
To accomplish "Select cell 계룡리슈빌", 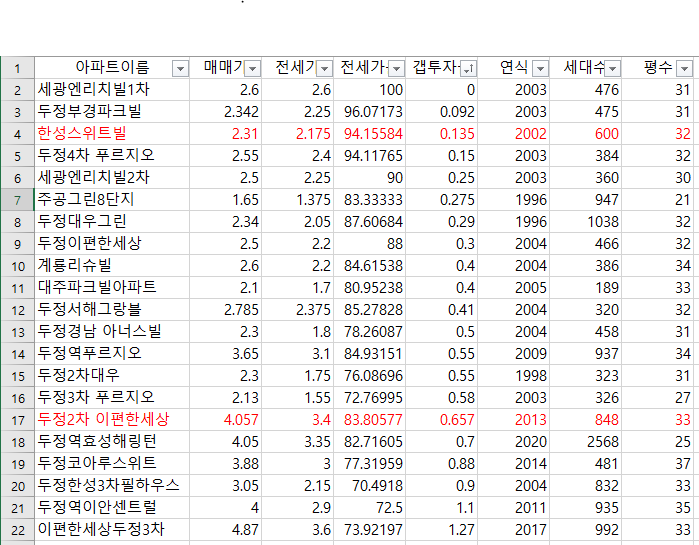I will [112, 266].
